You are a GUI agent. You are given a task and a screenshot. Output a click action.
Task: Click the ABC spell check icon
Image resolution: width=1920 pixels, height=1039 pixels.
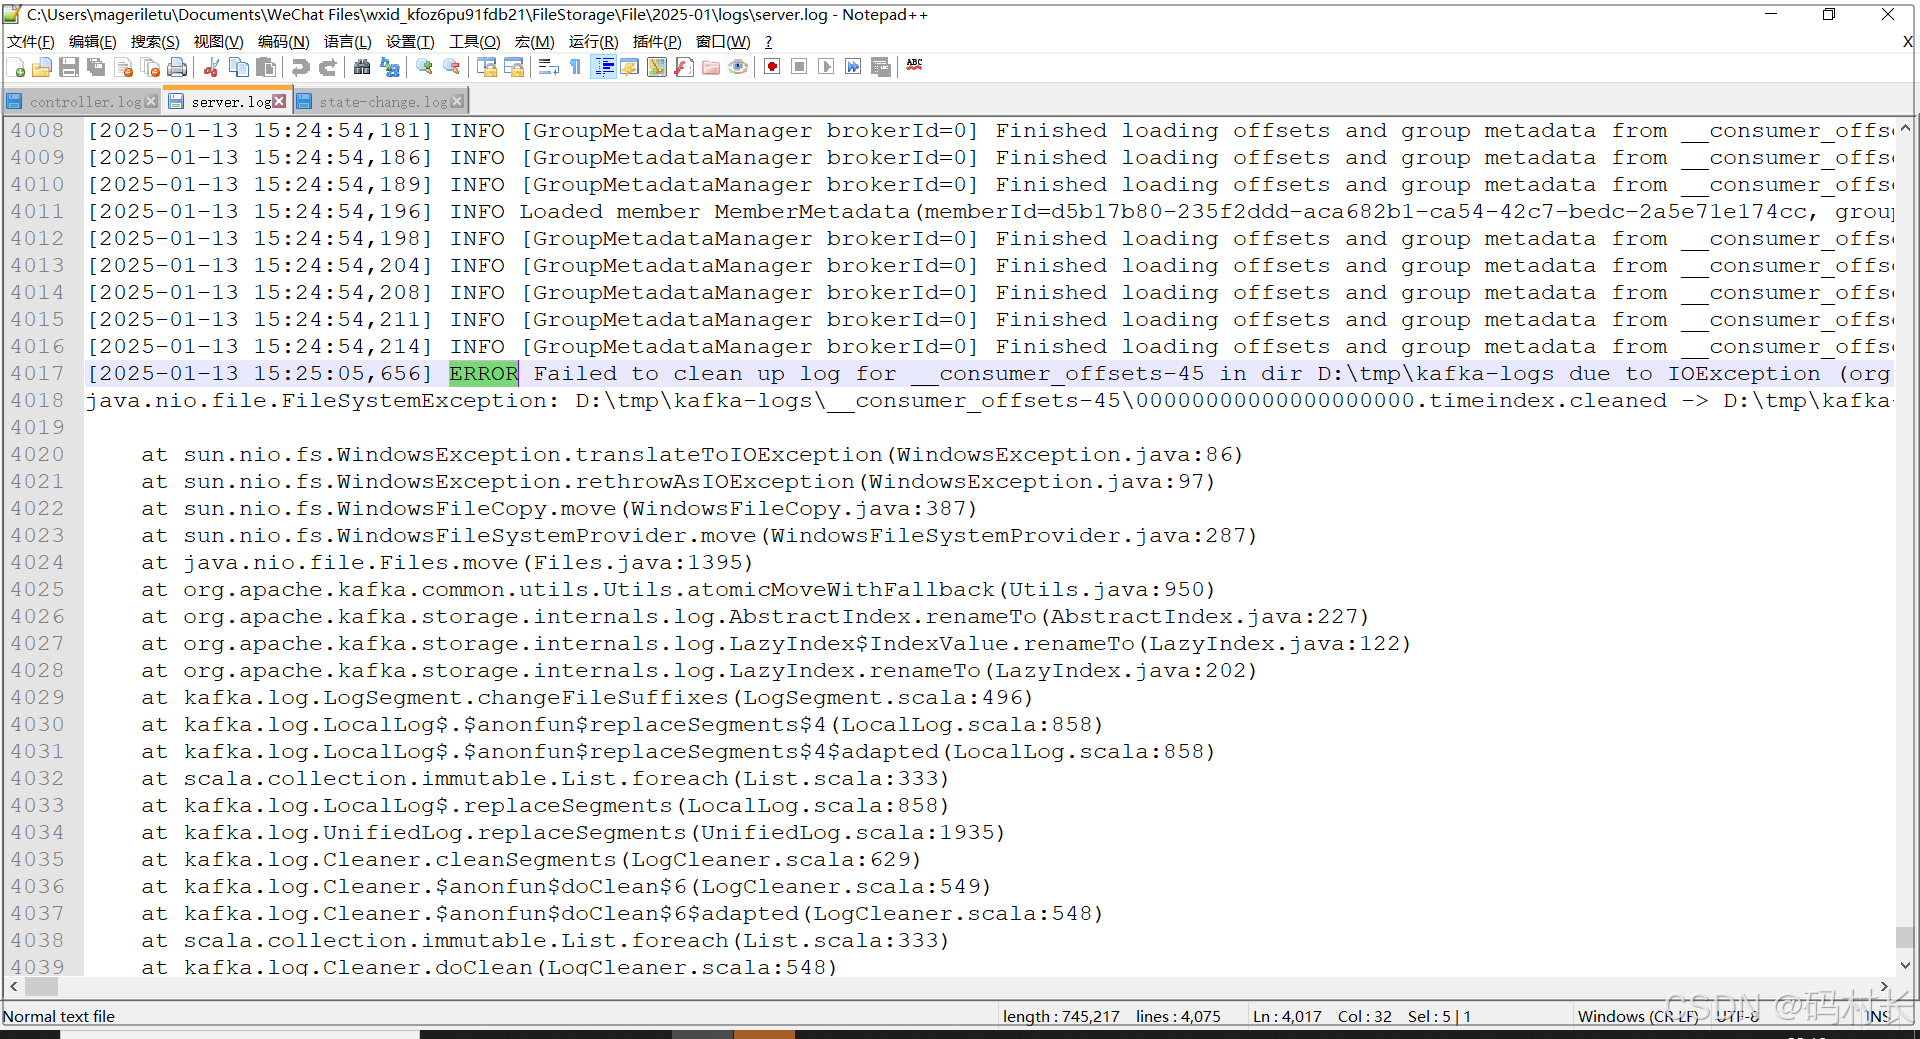[x=915, y=65]
